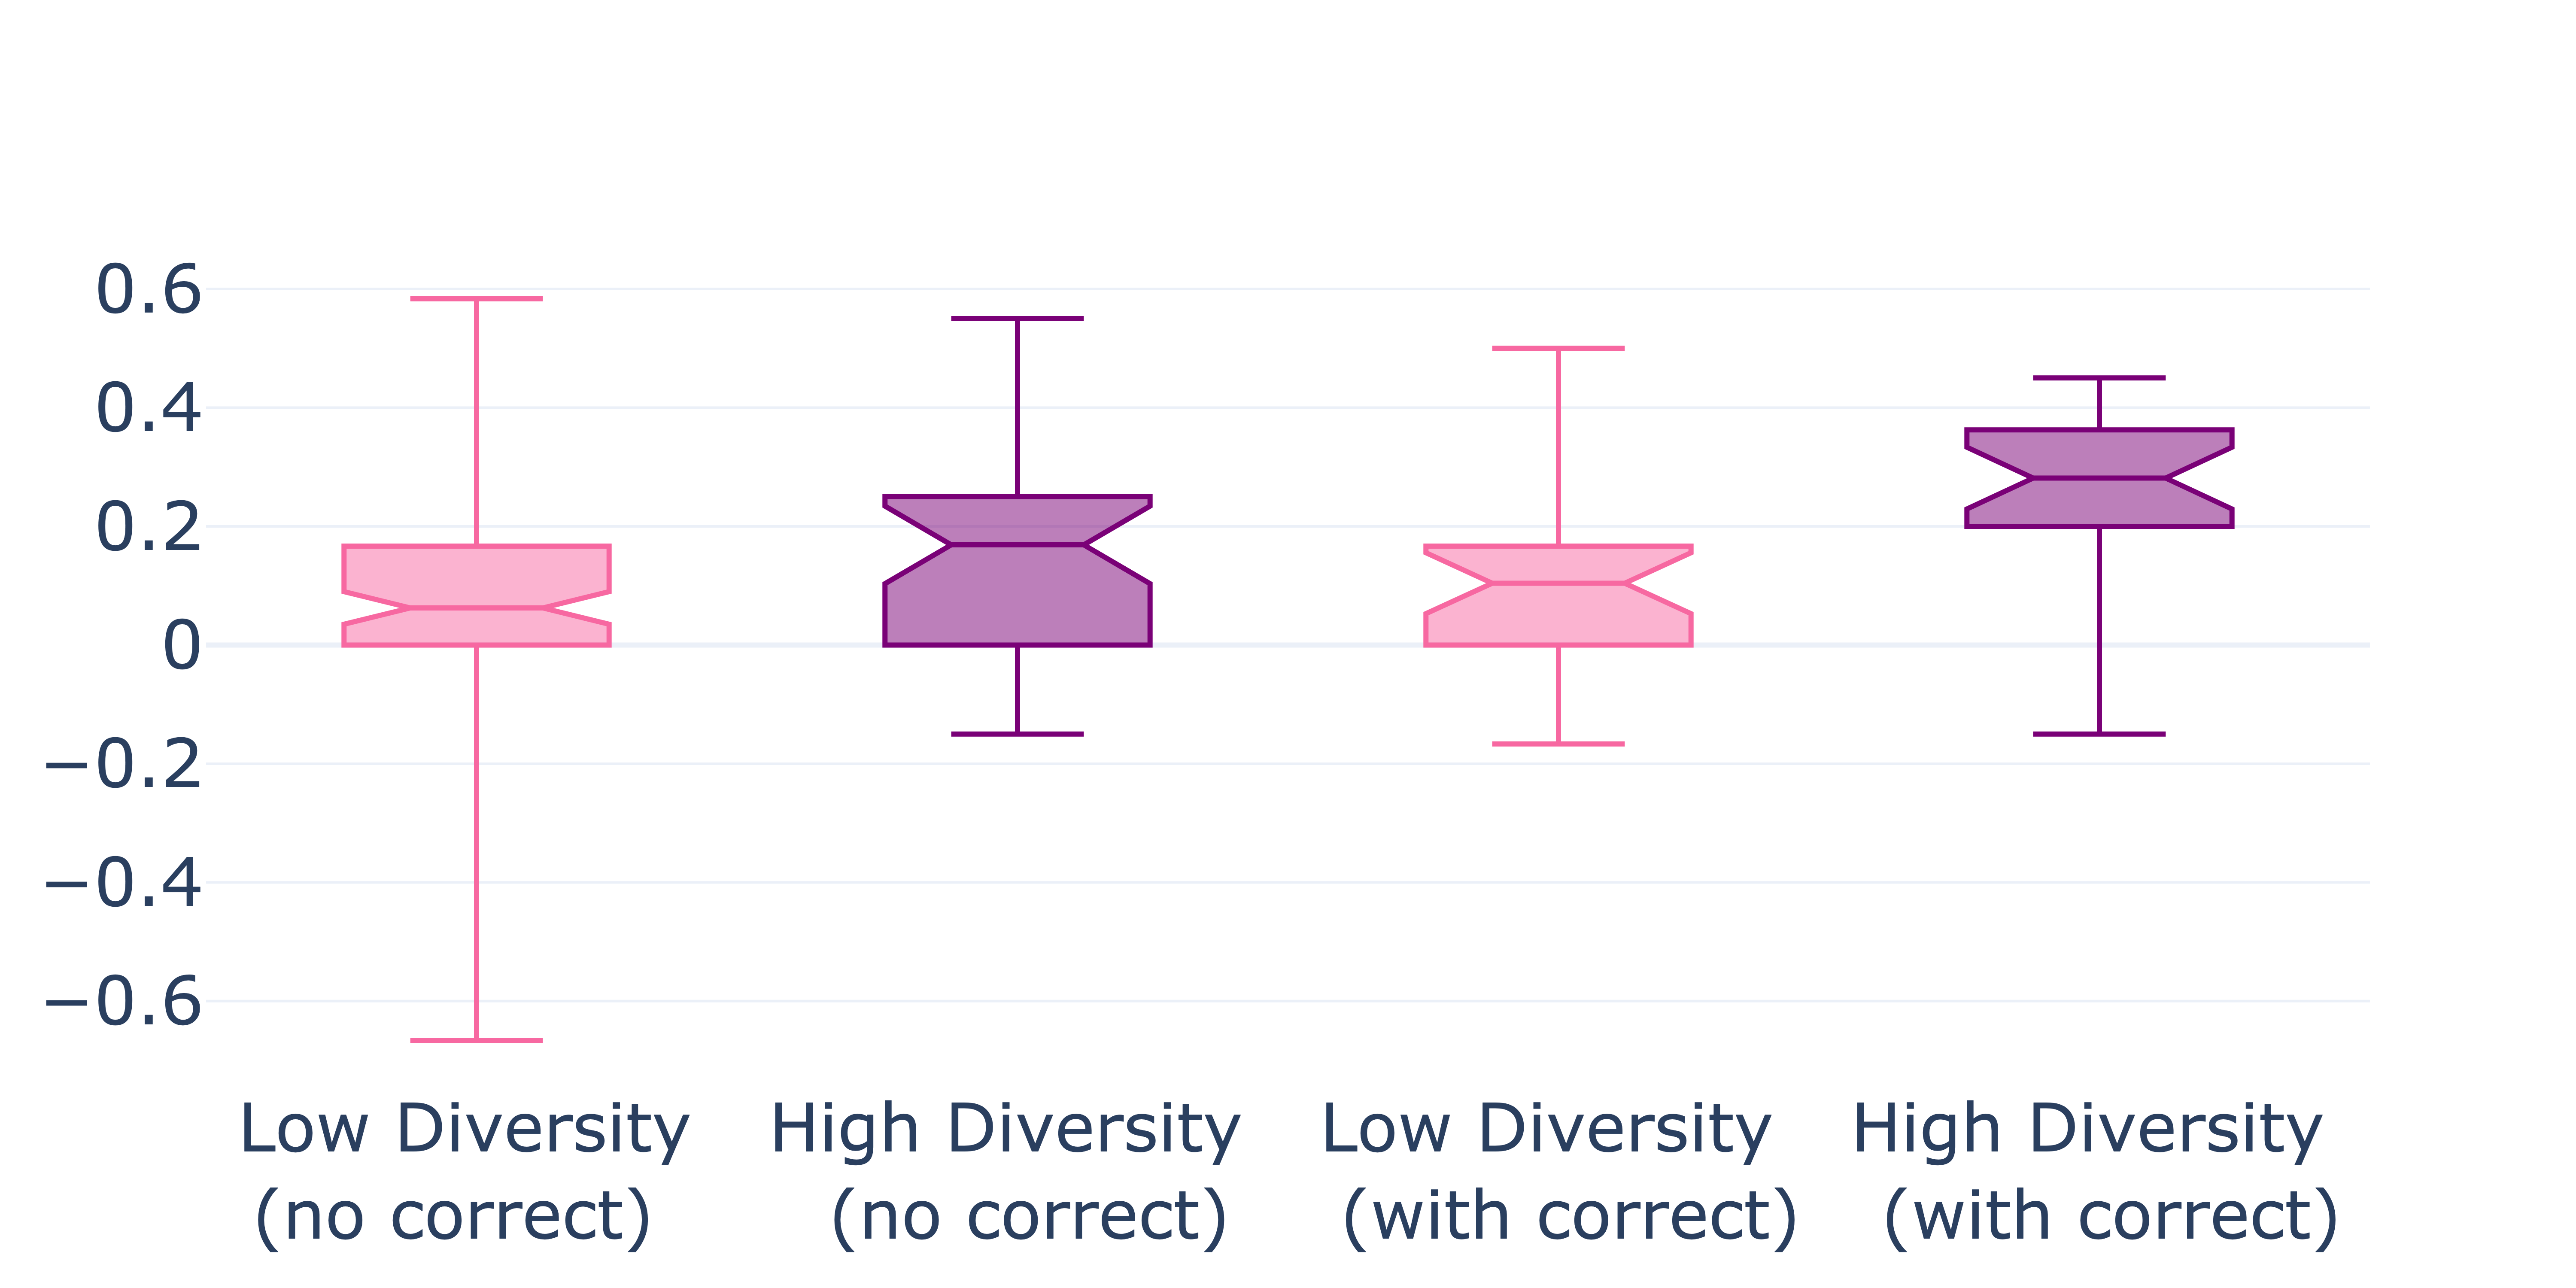Viewport: 2576px width, 1288px height.
Task: Click the 0.4 y-axis tick label
Action: 148,409
